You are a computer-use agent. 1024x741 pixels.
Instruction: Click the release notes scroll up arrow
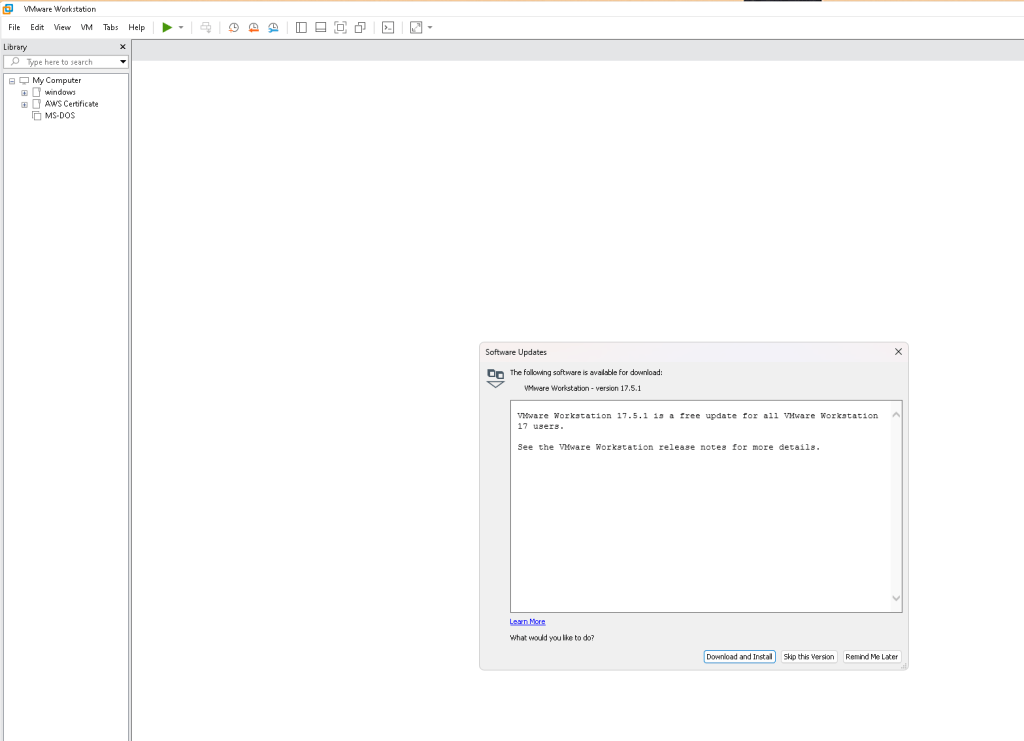pos(896,415)
